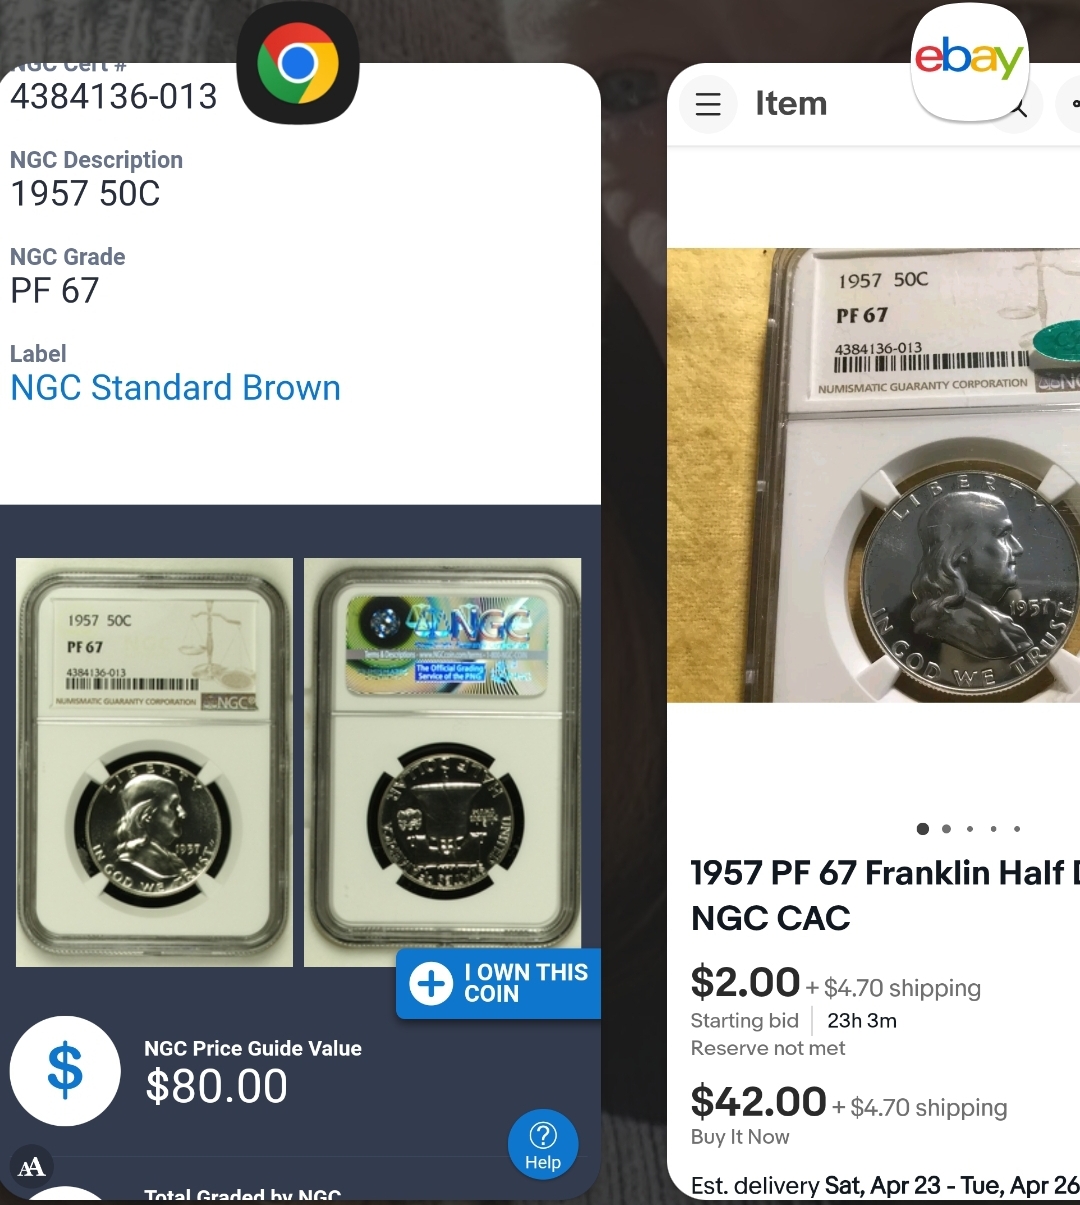This screenshot has width=1080, height=1205.
Task: Open the eBay hamburger menu
Action: pos(708,103)
